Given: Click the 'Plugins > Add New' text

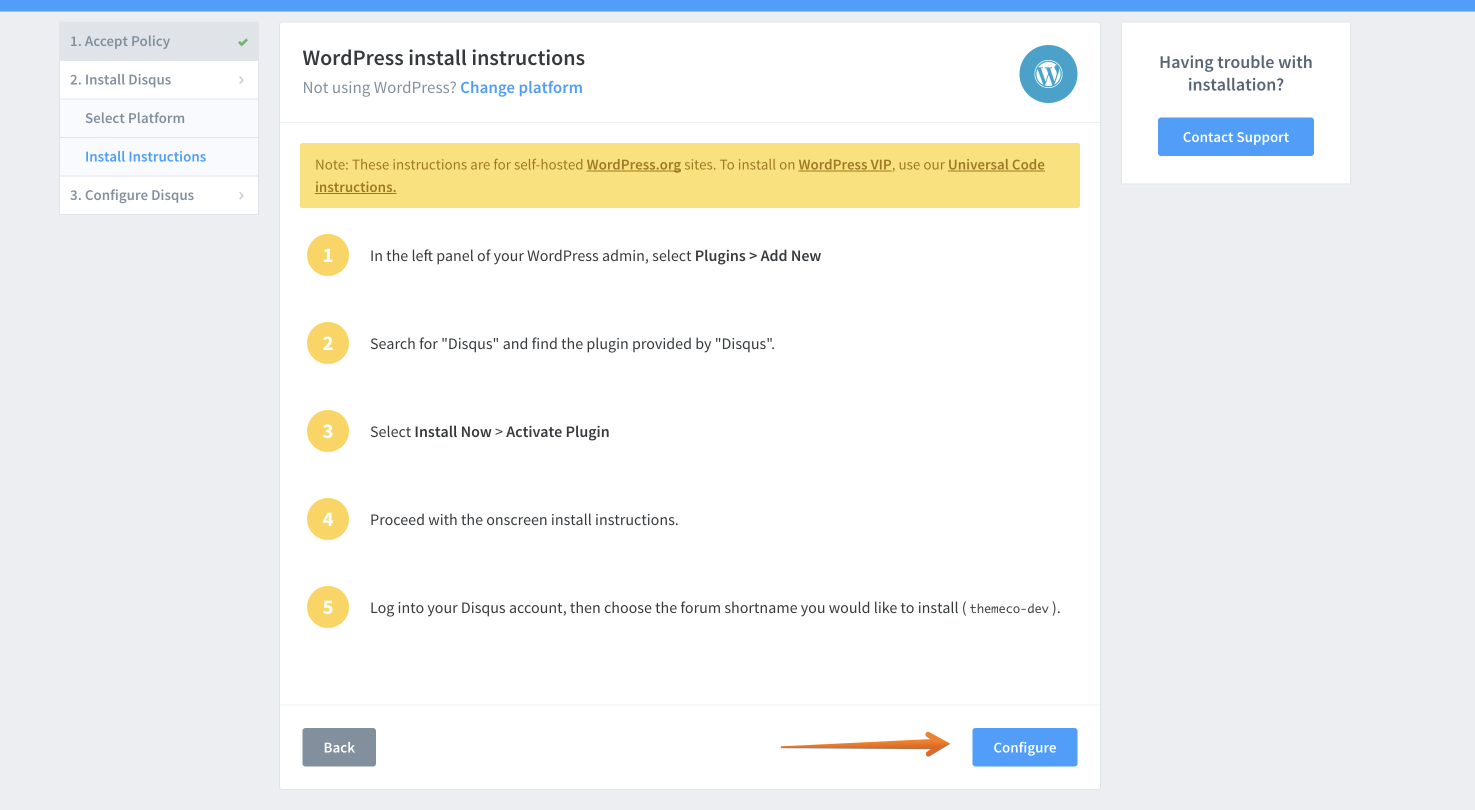Looking at the screenshot, I should 758,256.
